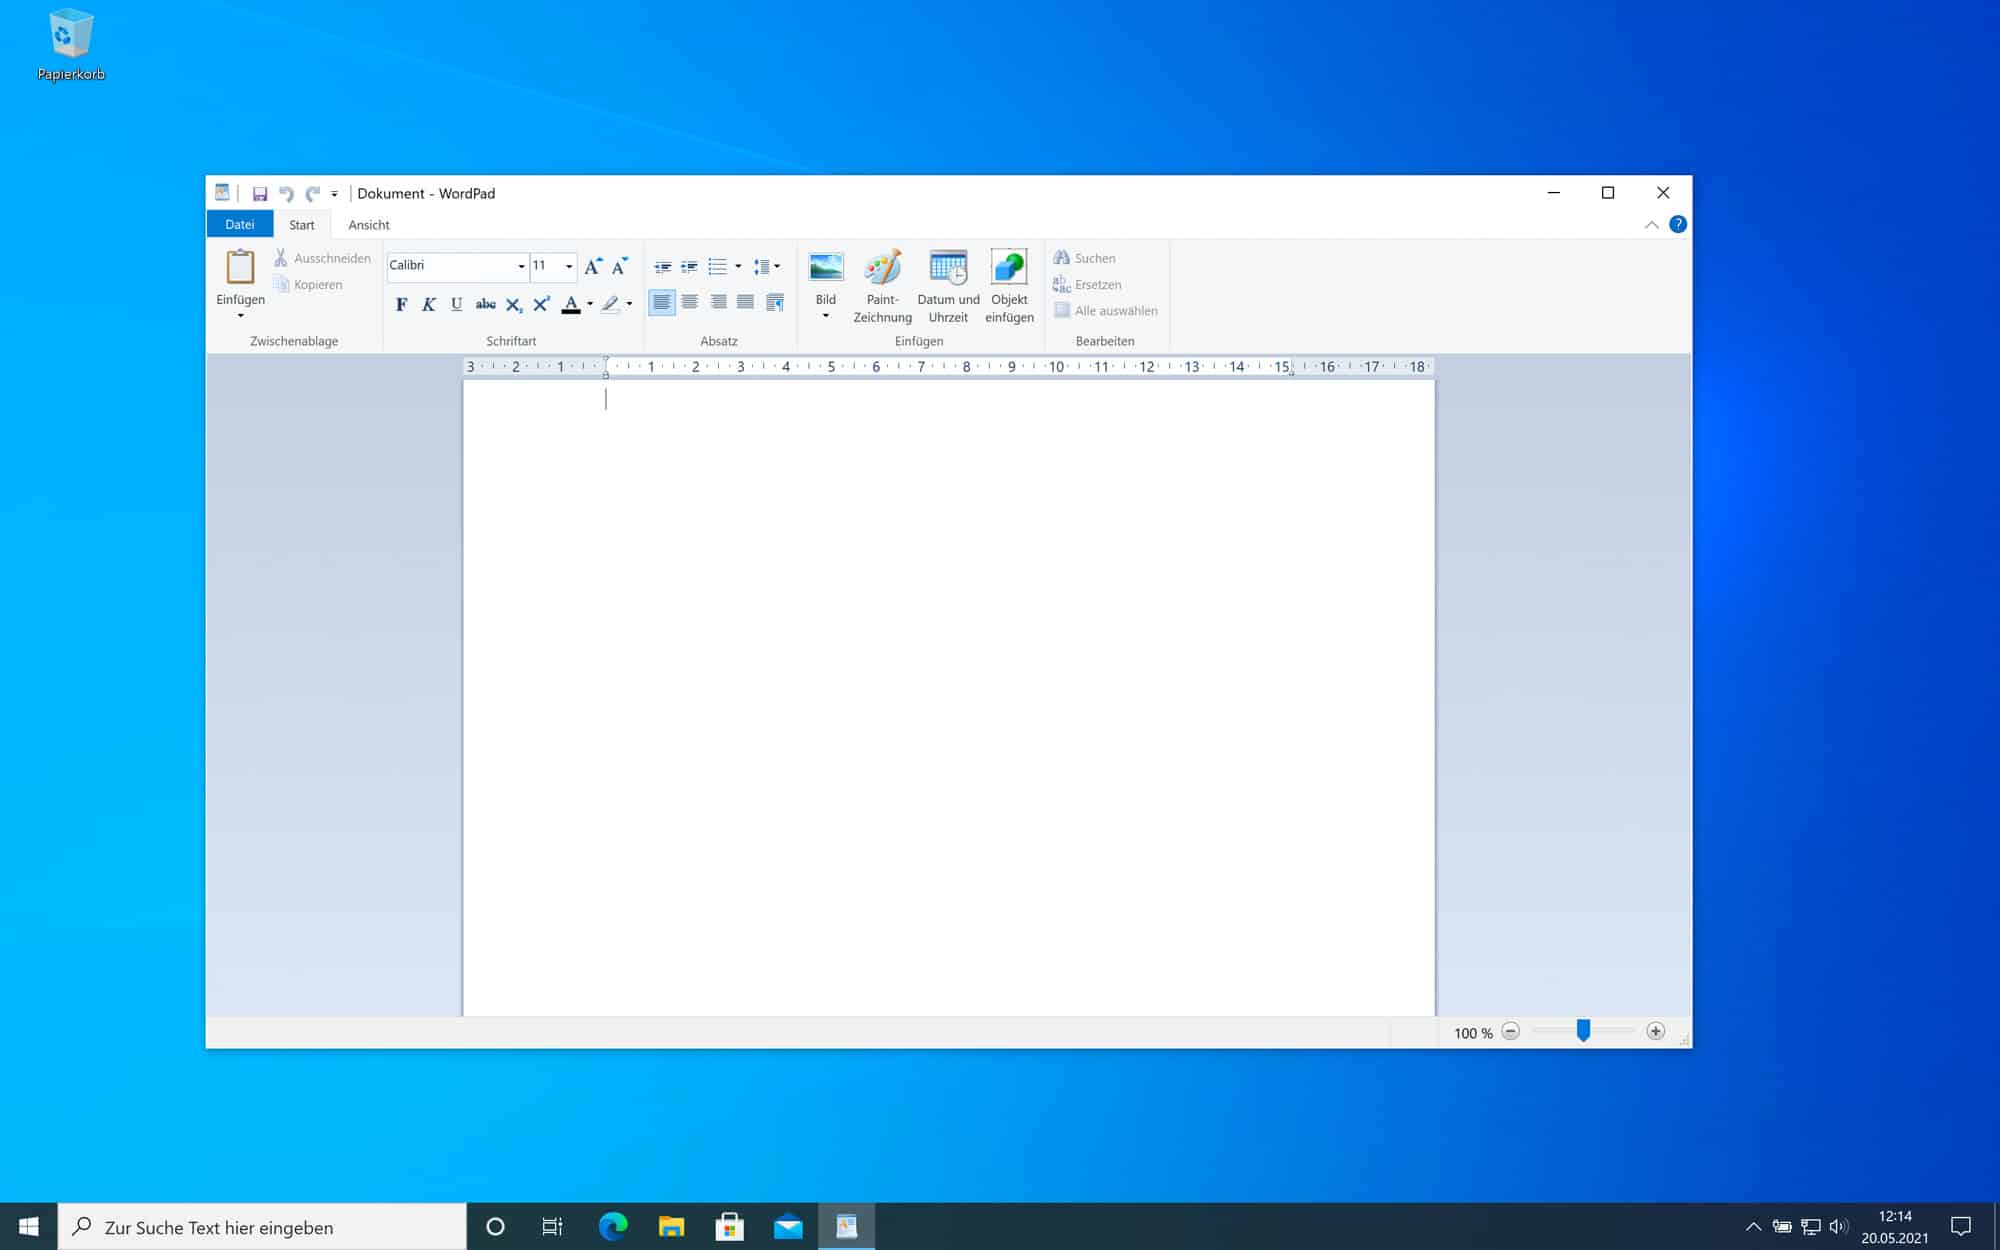This screenshot has width=2000, height=1250.
Task: Open the Datei menu
Action: [x=239, y=224]
